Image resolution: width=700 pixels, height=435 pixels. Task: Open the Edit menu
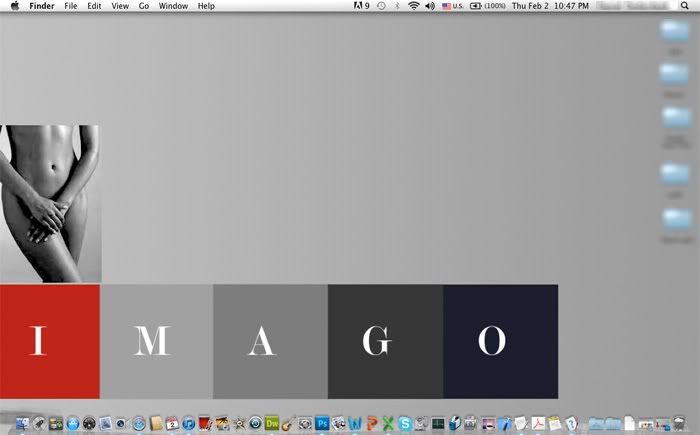[94, 6]
